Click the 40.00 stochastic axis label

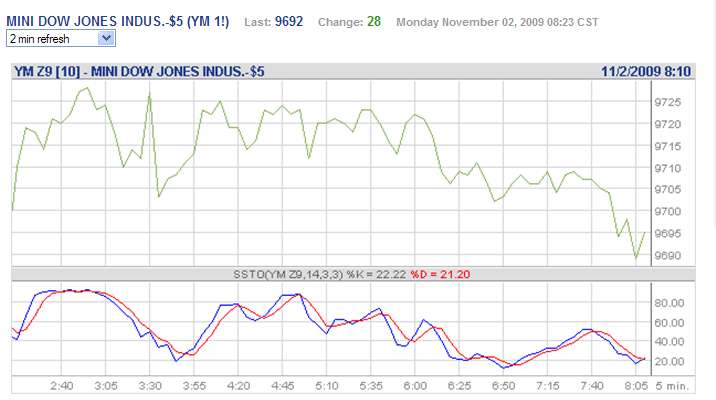(x=669, y=342)
